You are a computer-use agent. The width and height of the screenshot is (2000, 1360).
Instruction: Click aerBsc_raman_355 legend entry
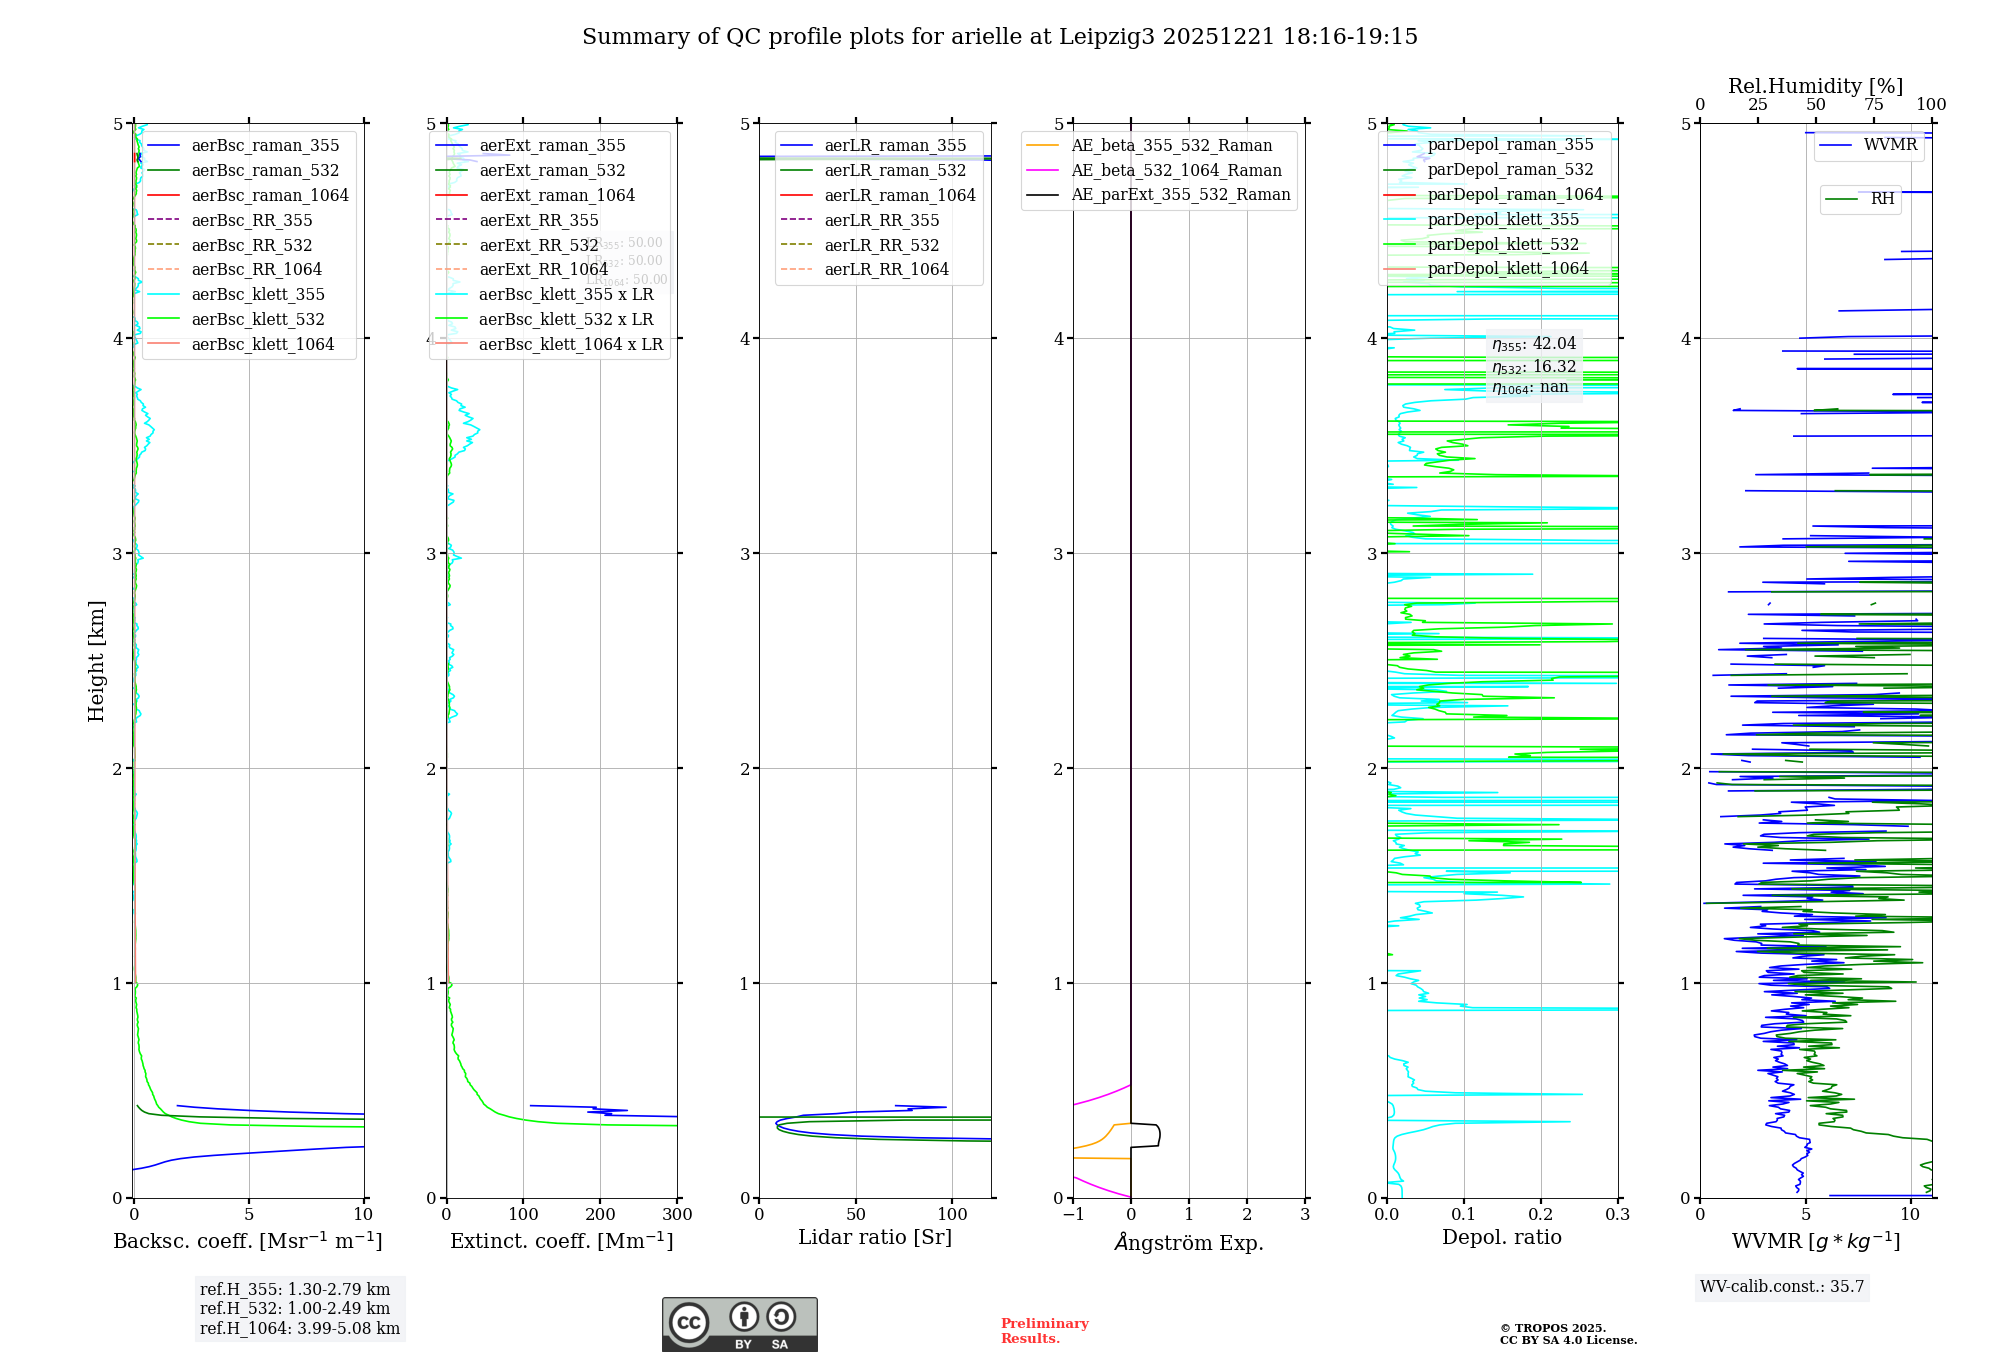click(x=265, y=146)
